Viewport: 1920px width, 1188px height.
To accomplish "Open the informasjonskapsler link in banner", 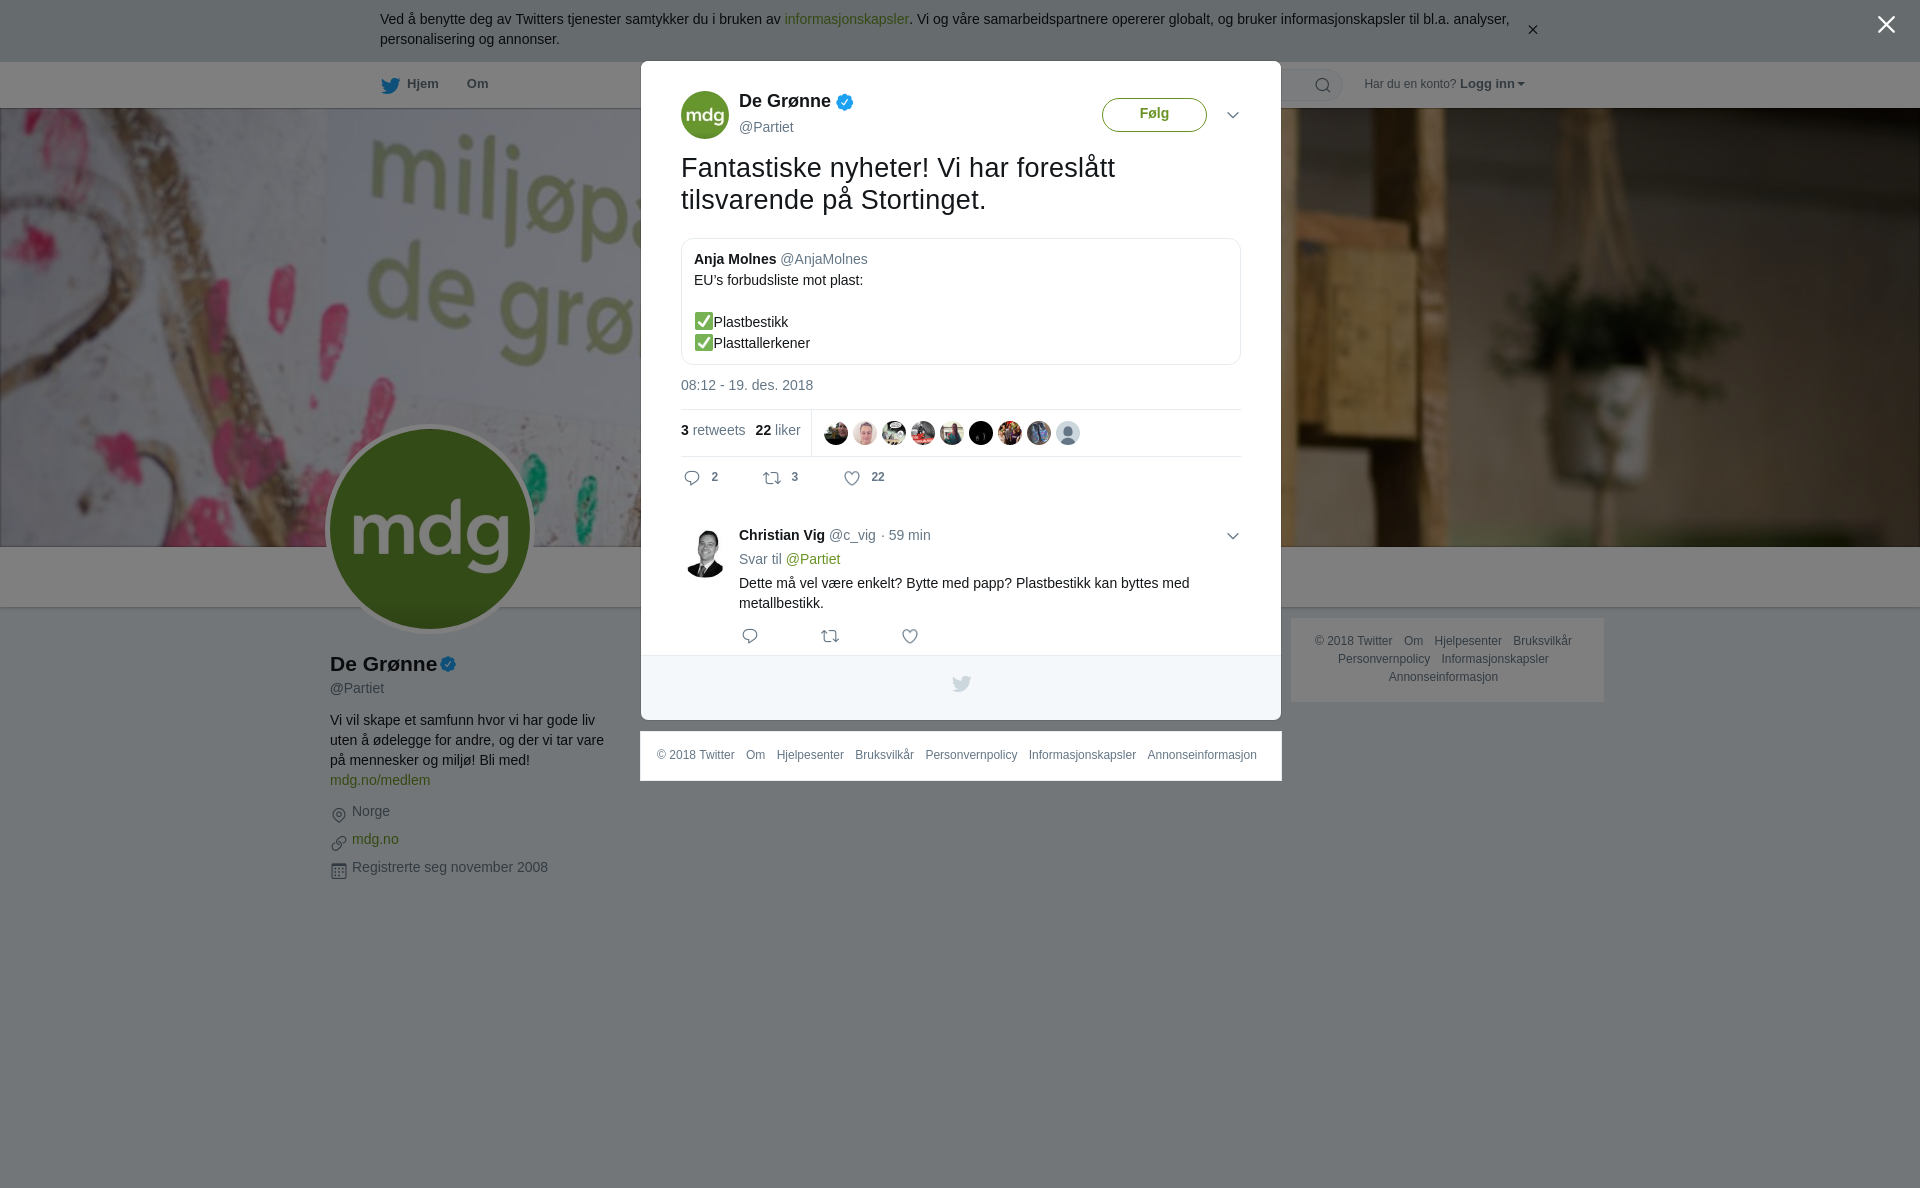I will 846,19.
